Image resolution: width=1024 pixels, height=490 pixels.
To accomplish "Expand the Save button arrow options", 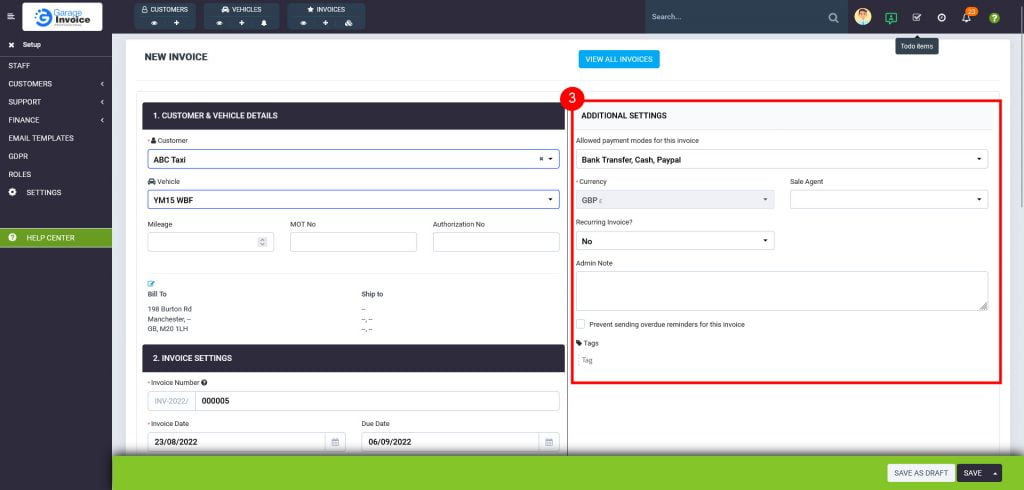I will coord(995,473).
